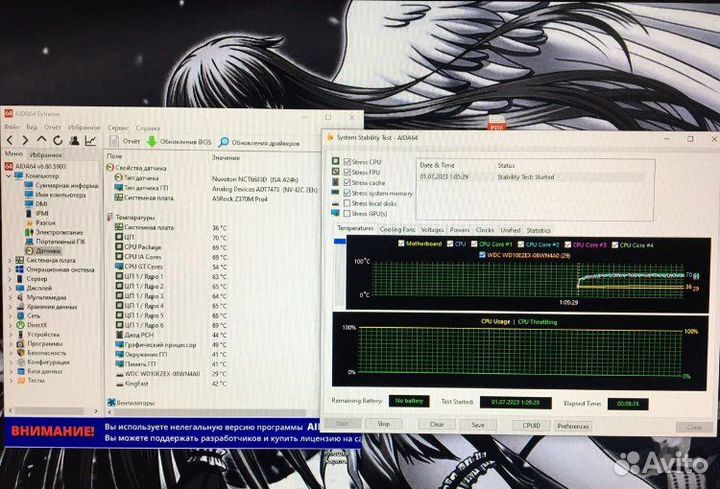Click the Stress GPU(s) monitor icon

[x=336, y=213]
